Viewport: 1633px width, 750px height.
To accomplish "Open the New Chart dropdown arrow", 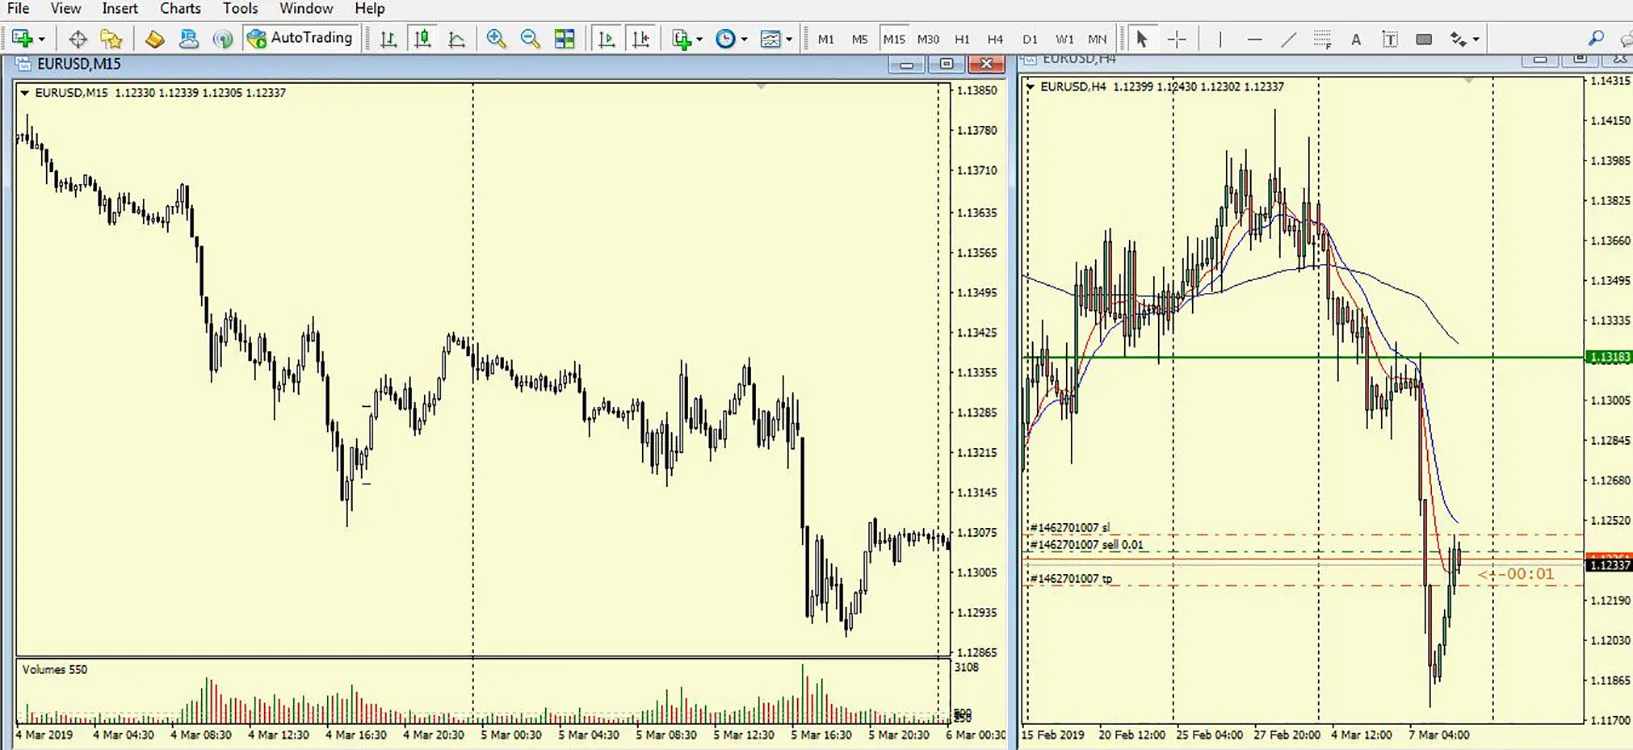I will 41,39.
